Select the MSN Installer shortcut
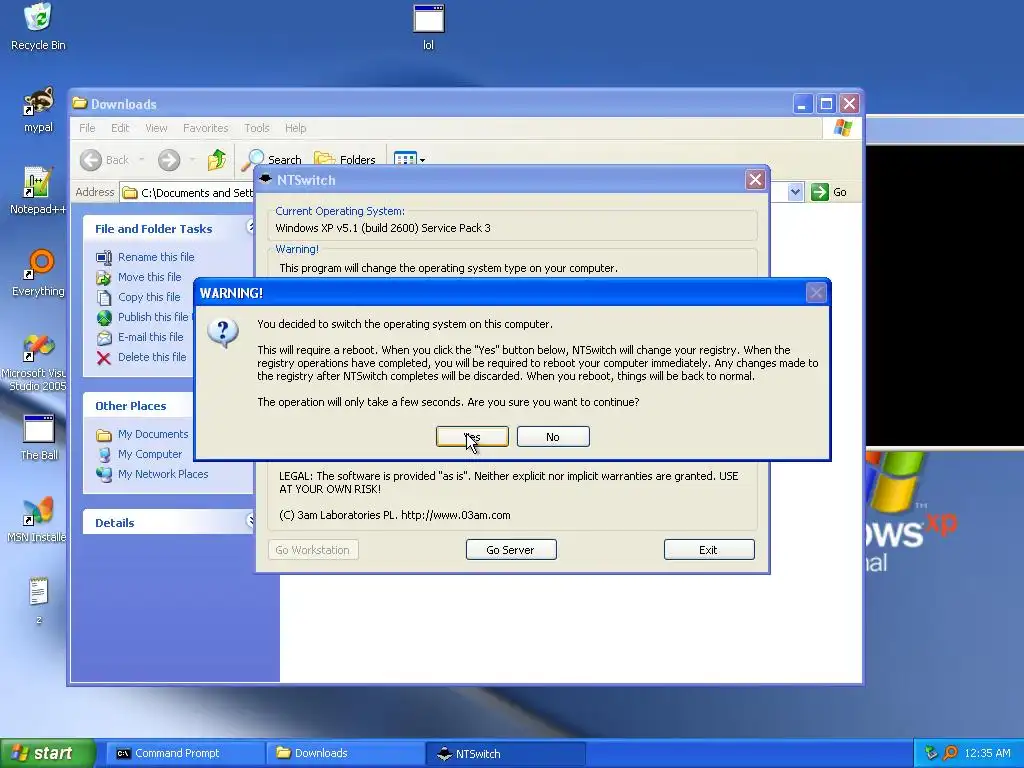Screen dimensions: 1024x768 [36, 520]
